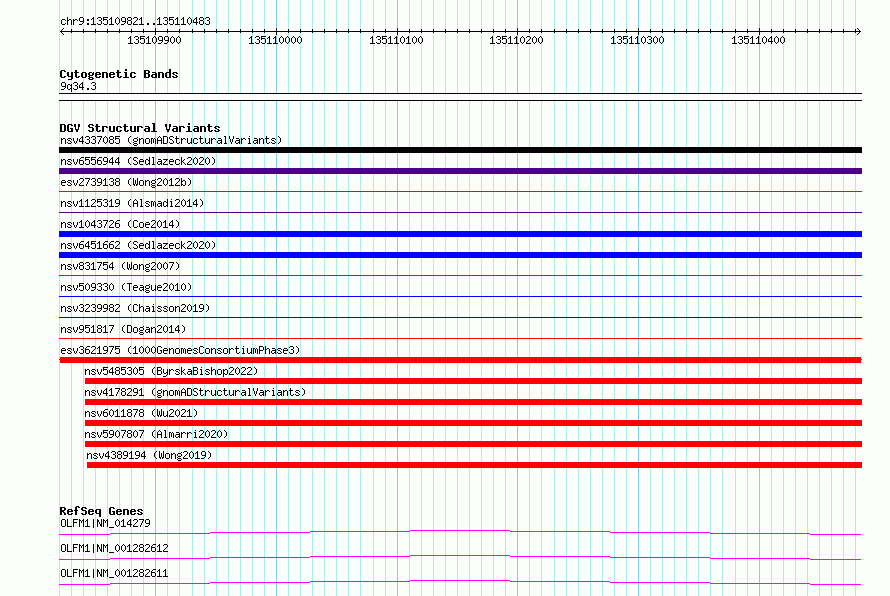
Task: Click the chr9:135109821..135110483 coordinate text
Action: [x=135, y=21]
